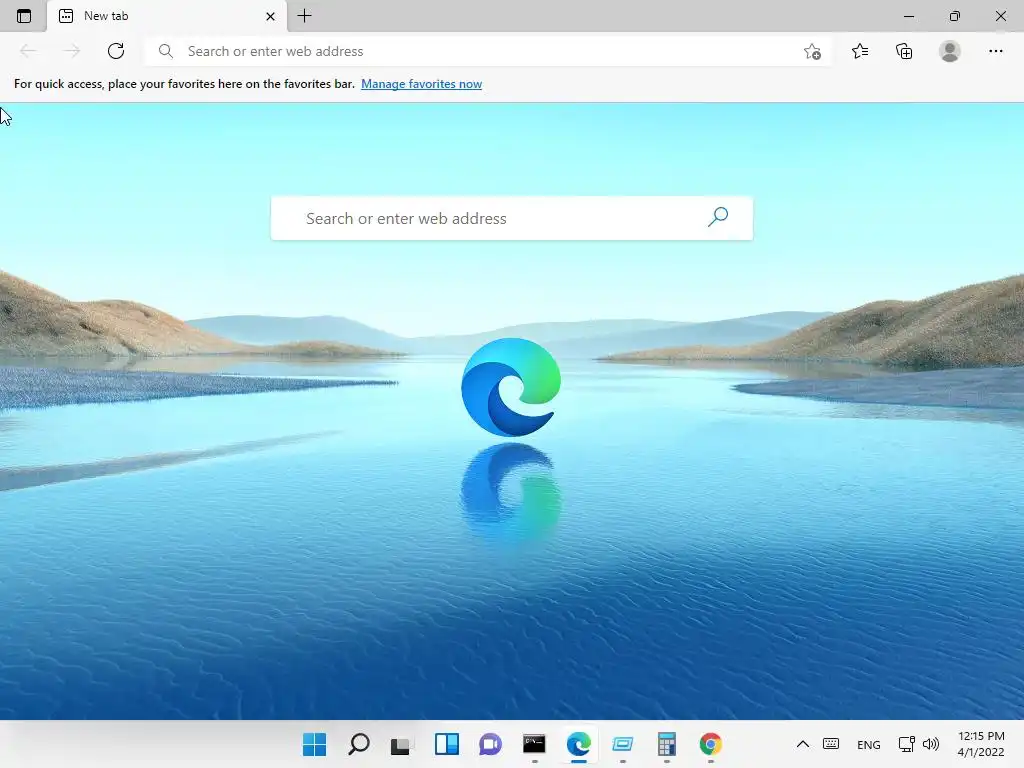This screenshot has height=768, width=1024.
Task: Go forward with the forward arrow
Action: tap(72, 51)
